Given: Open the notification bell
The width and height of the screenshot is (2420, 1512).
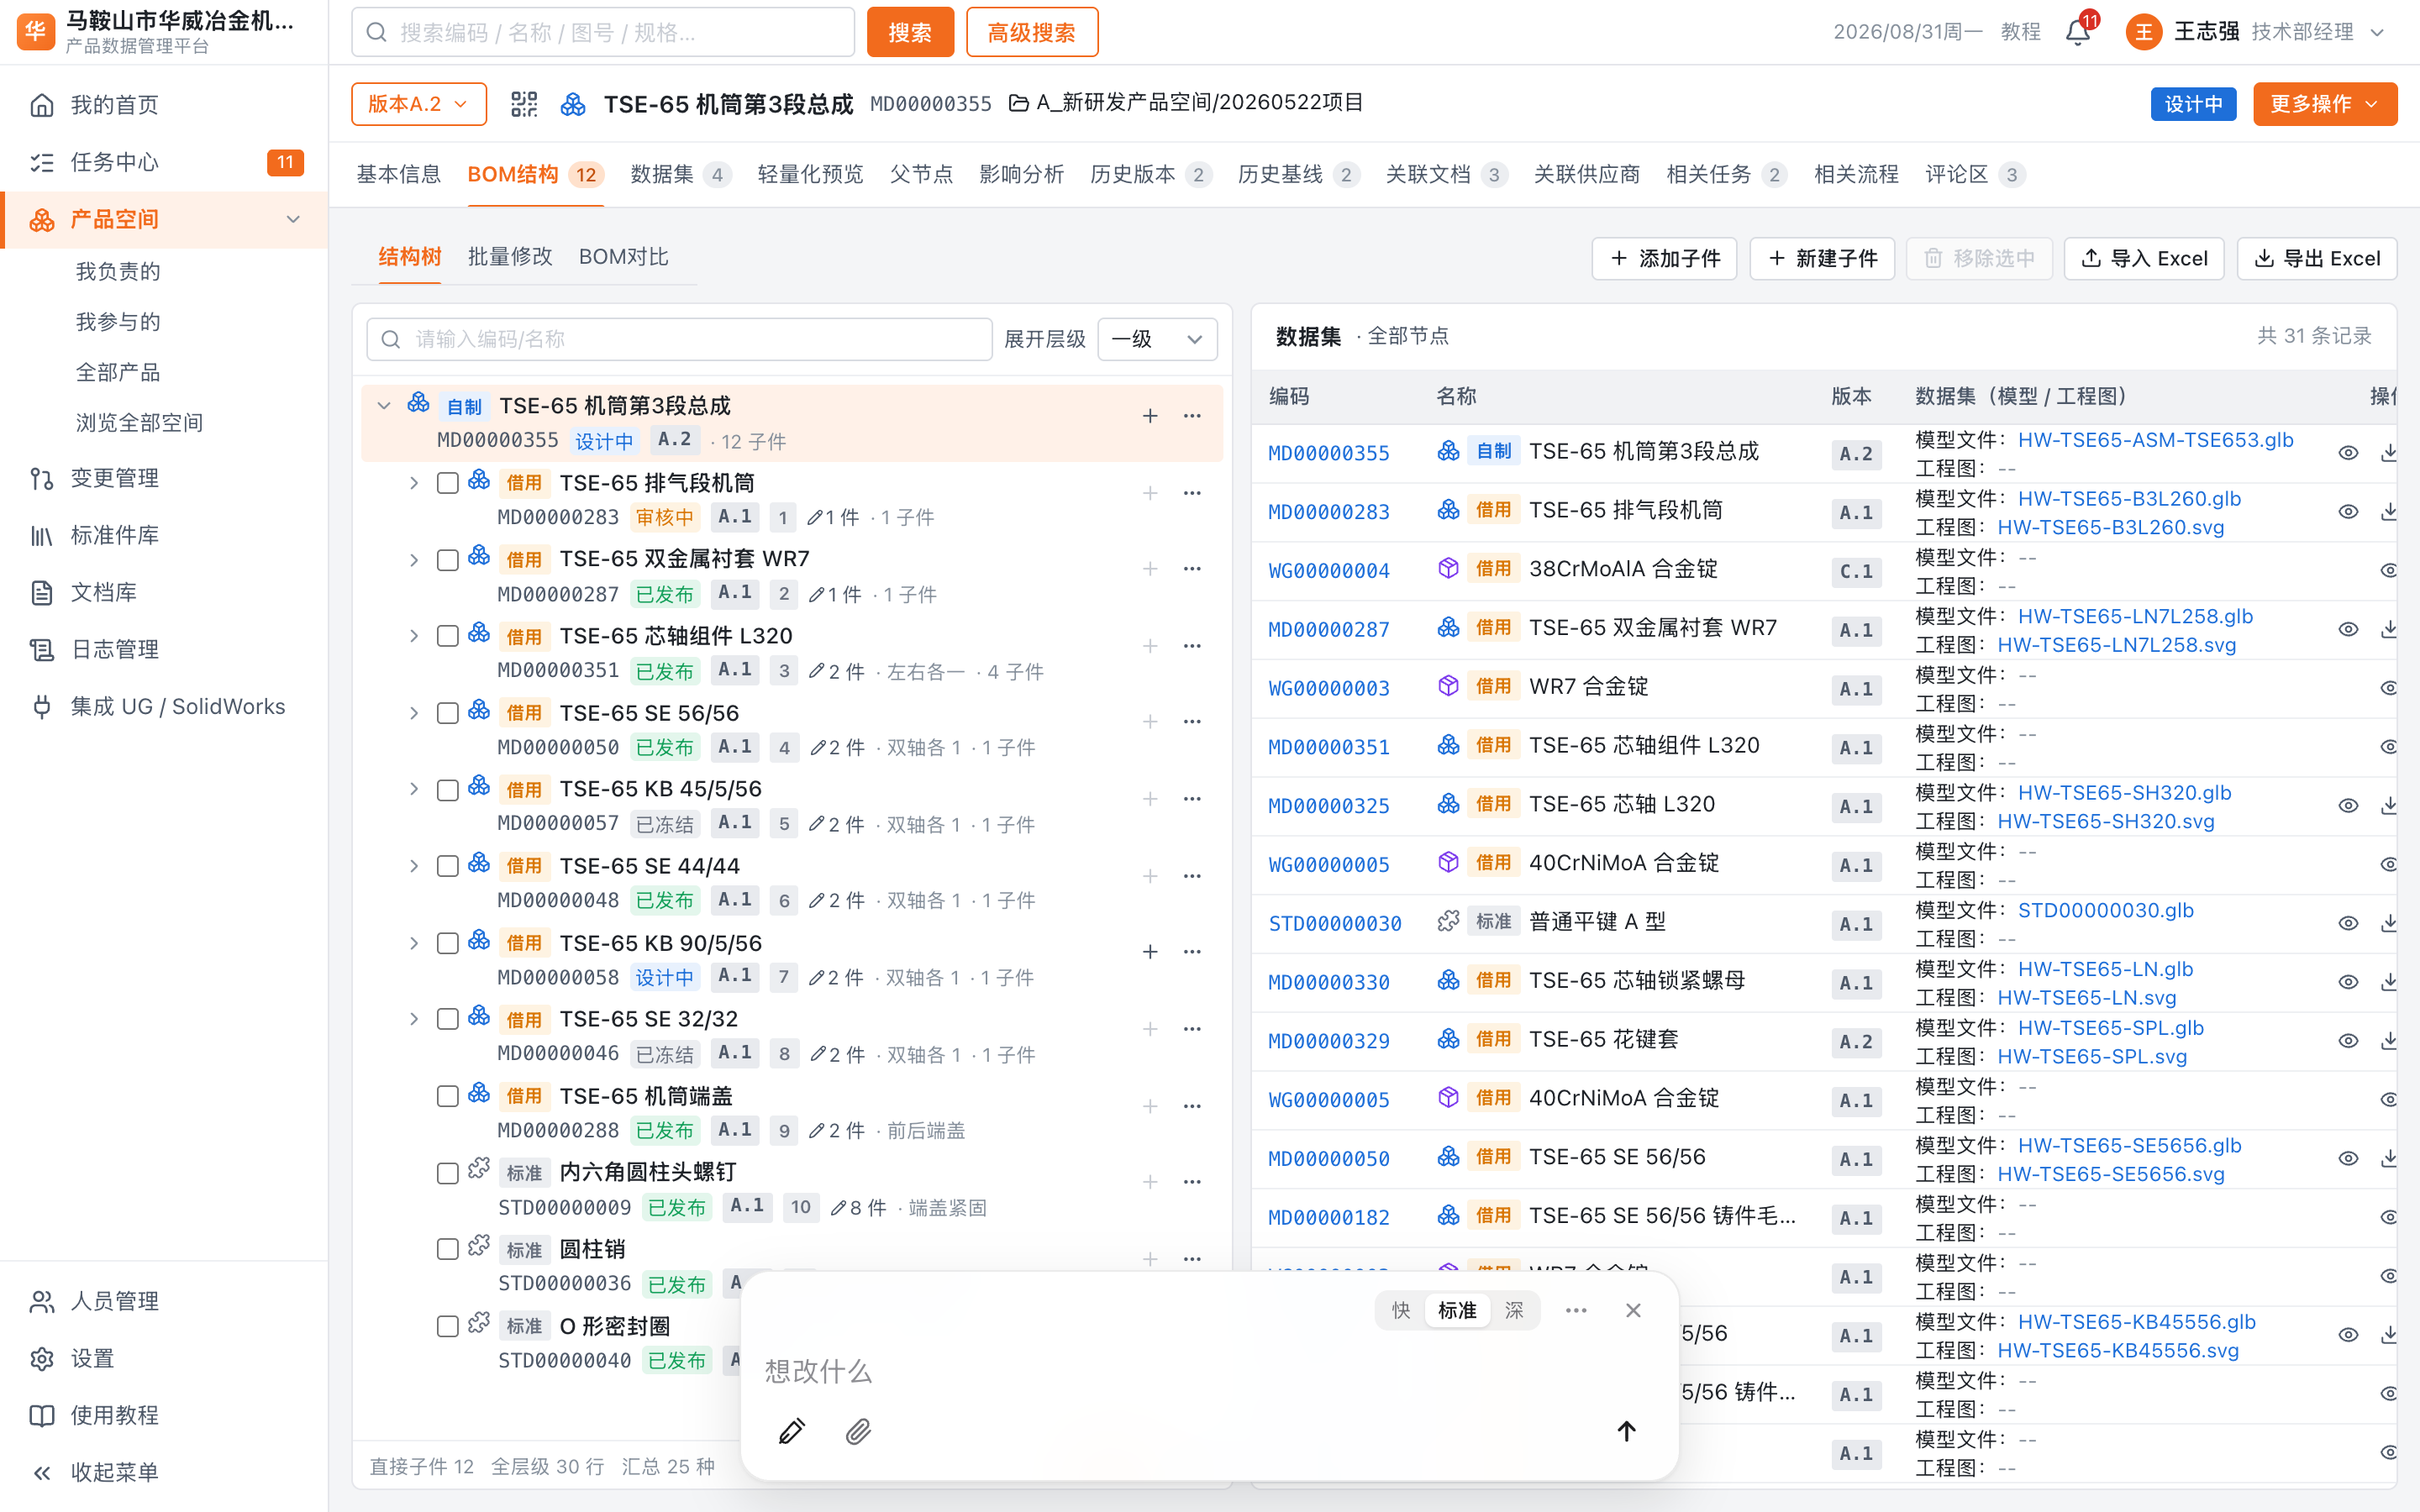Looking at the screenshot, I should point(2078,32).
